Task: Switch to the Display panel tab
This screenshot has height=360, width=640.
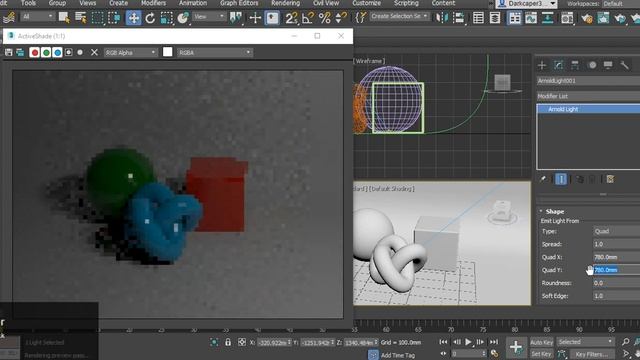Action: coord(608,65)
